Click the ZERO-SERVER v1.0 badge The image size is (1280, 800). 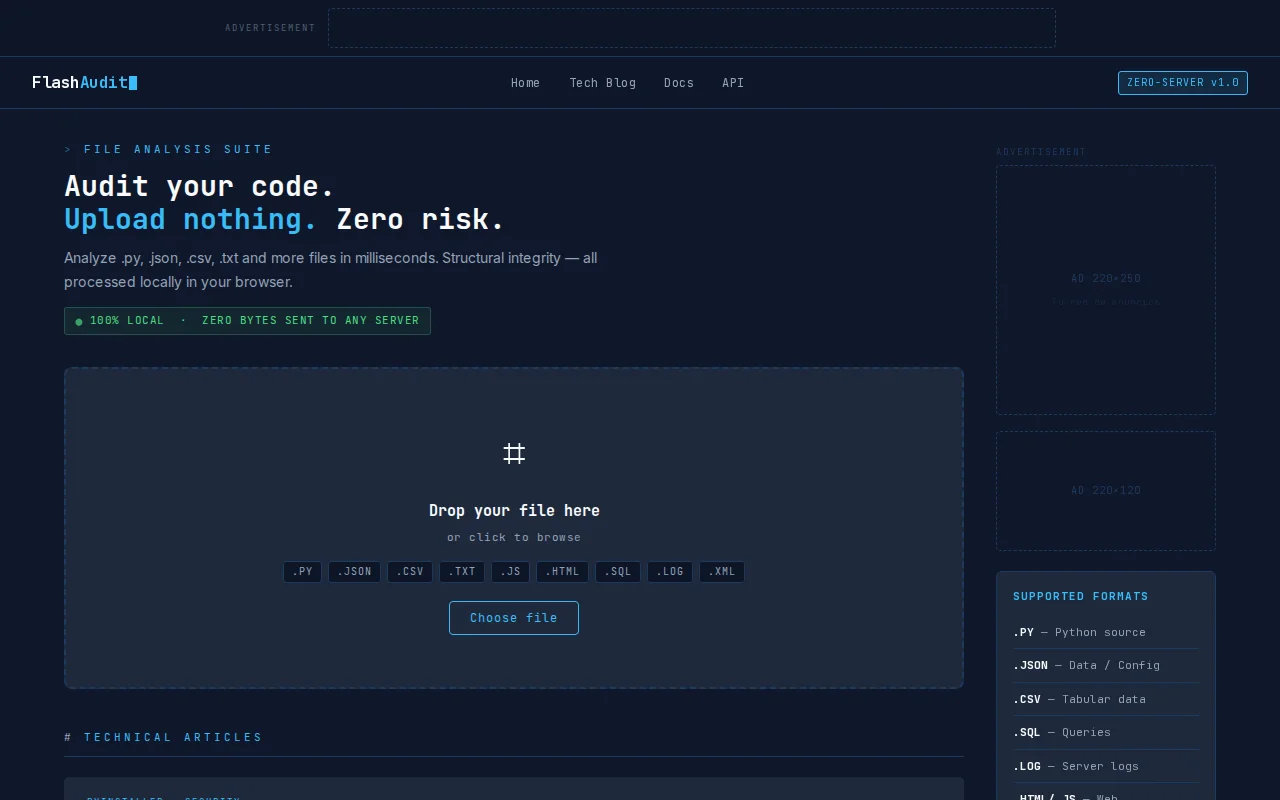pos(1182,83)
